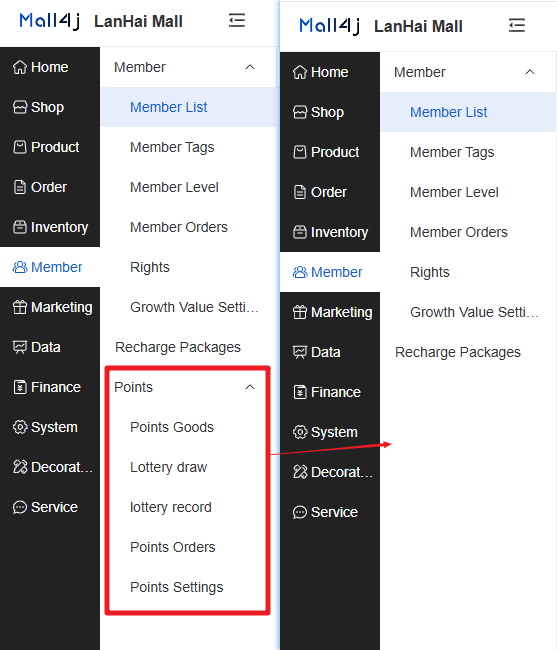Click the System gear icon in left panel
557x650 pixels.
pos(19,427)
